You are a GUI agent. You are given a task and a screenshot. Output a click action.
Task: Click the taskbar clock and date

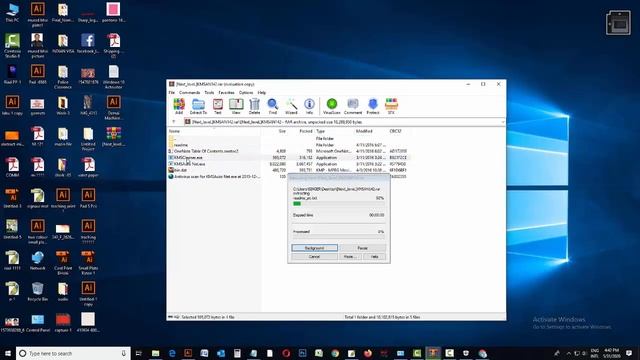[611, 353]
